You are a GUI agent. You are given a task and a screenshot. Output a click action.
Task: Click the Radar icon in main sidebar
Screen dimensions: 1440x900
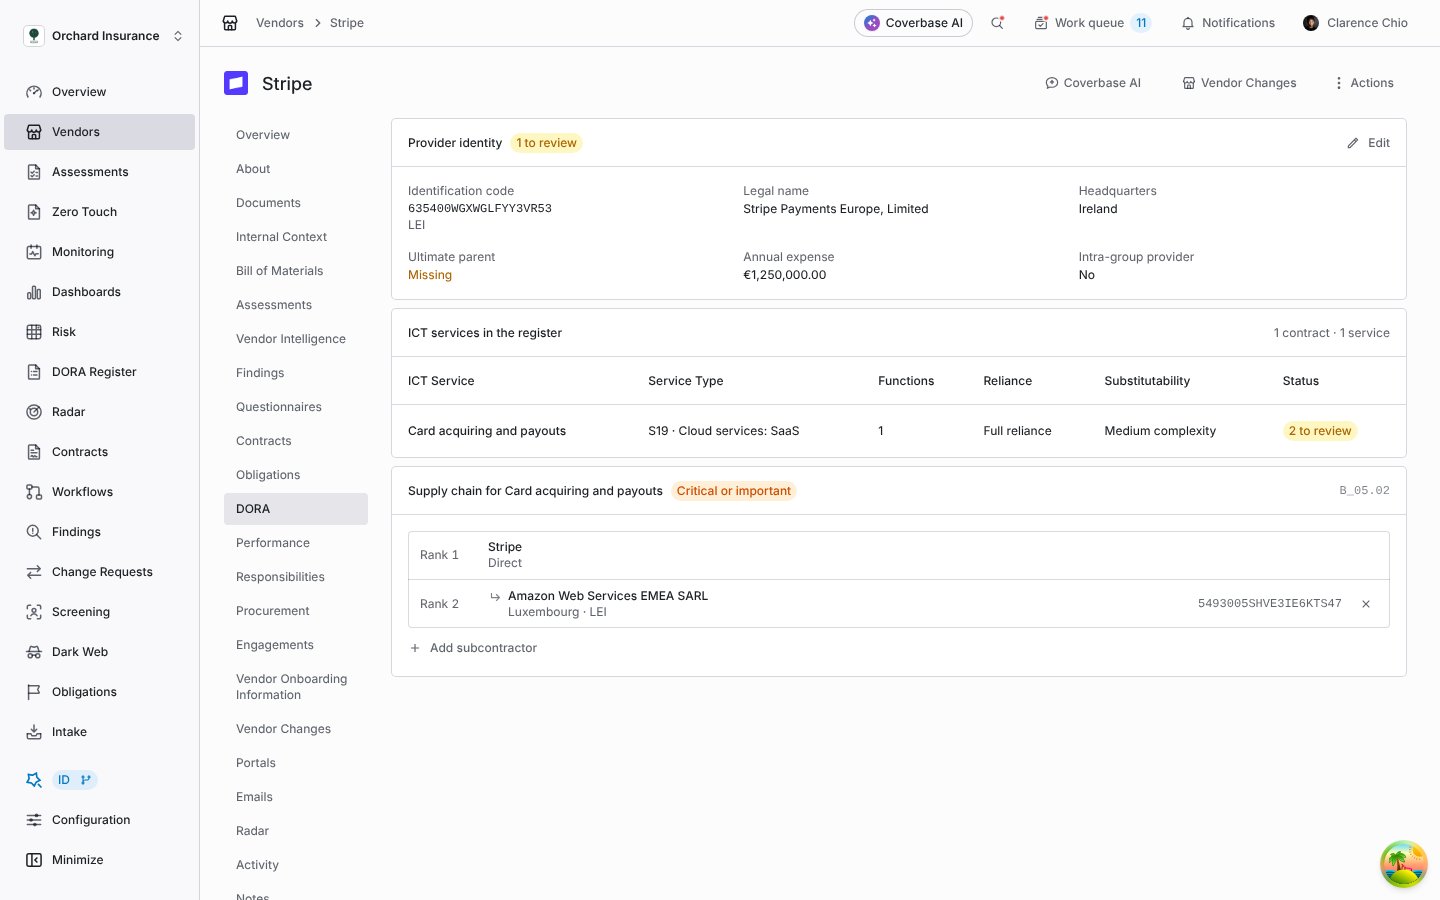pyautogui.click(x=34, y=412)
